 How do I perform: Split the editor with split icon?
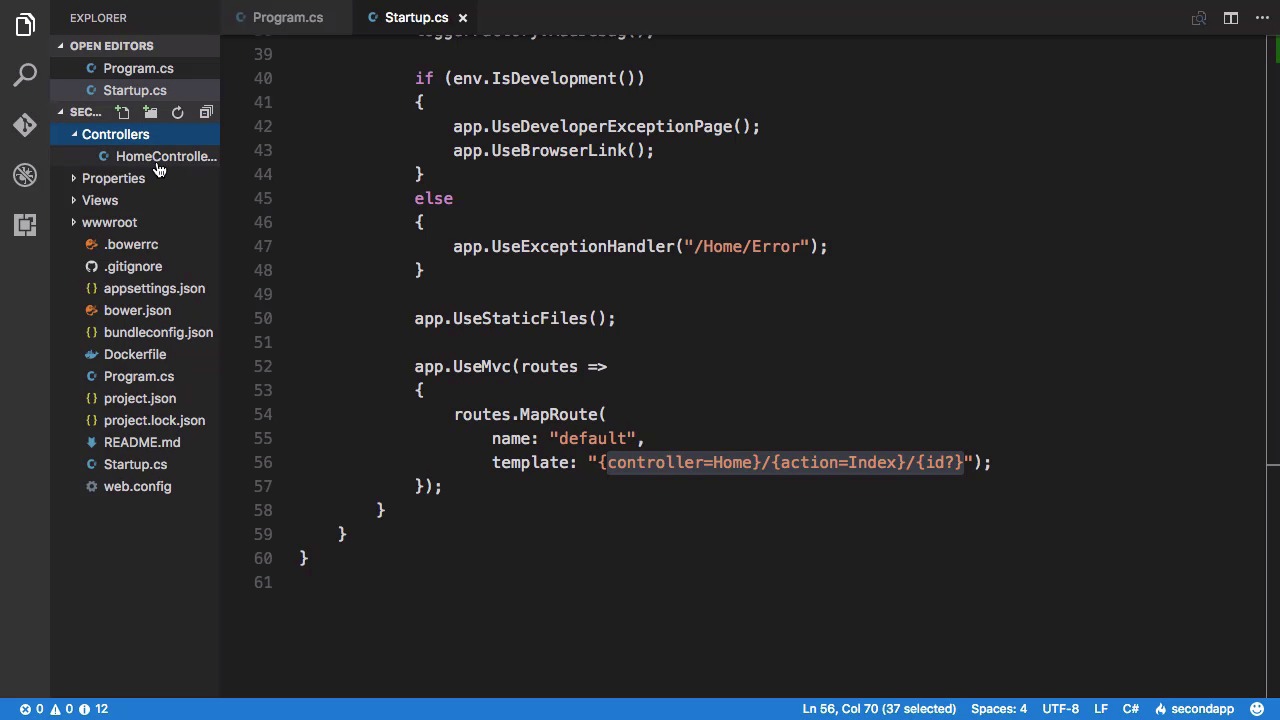(1231, 18)
